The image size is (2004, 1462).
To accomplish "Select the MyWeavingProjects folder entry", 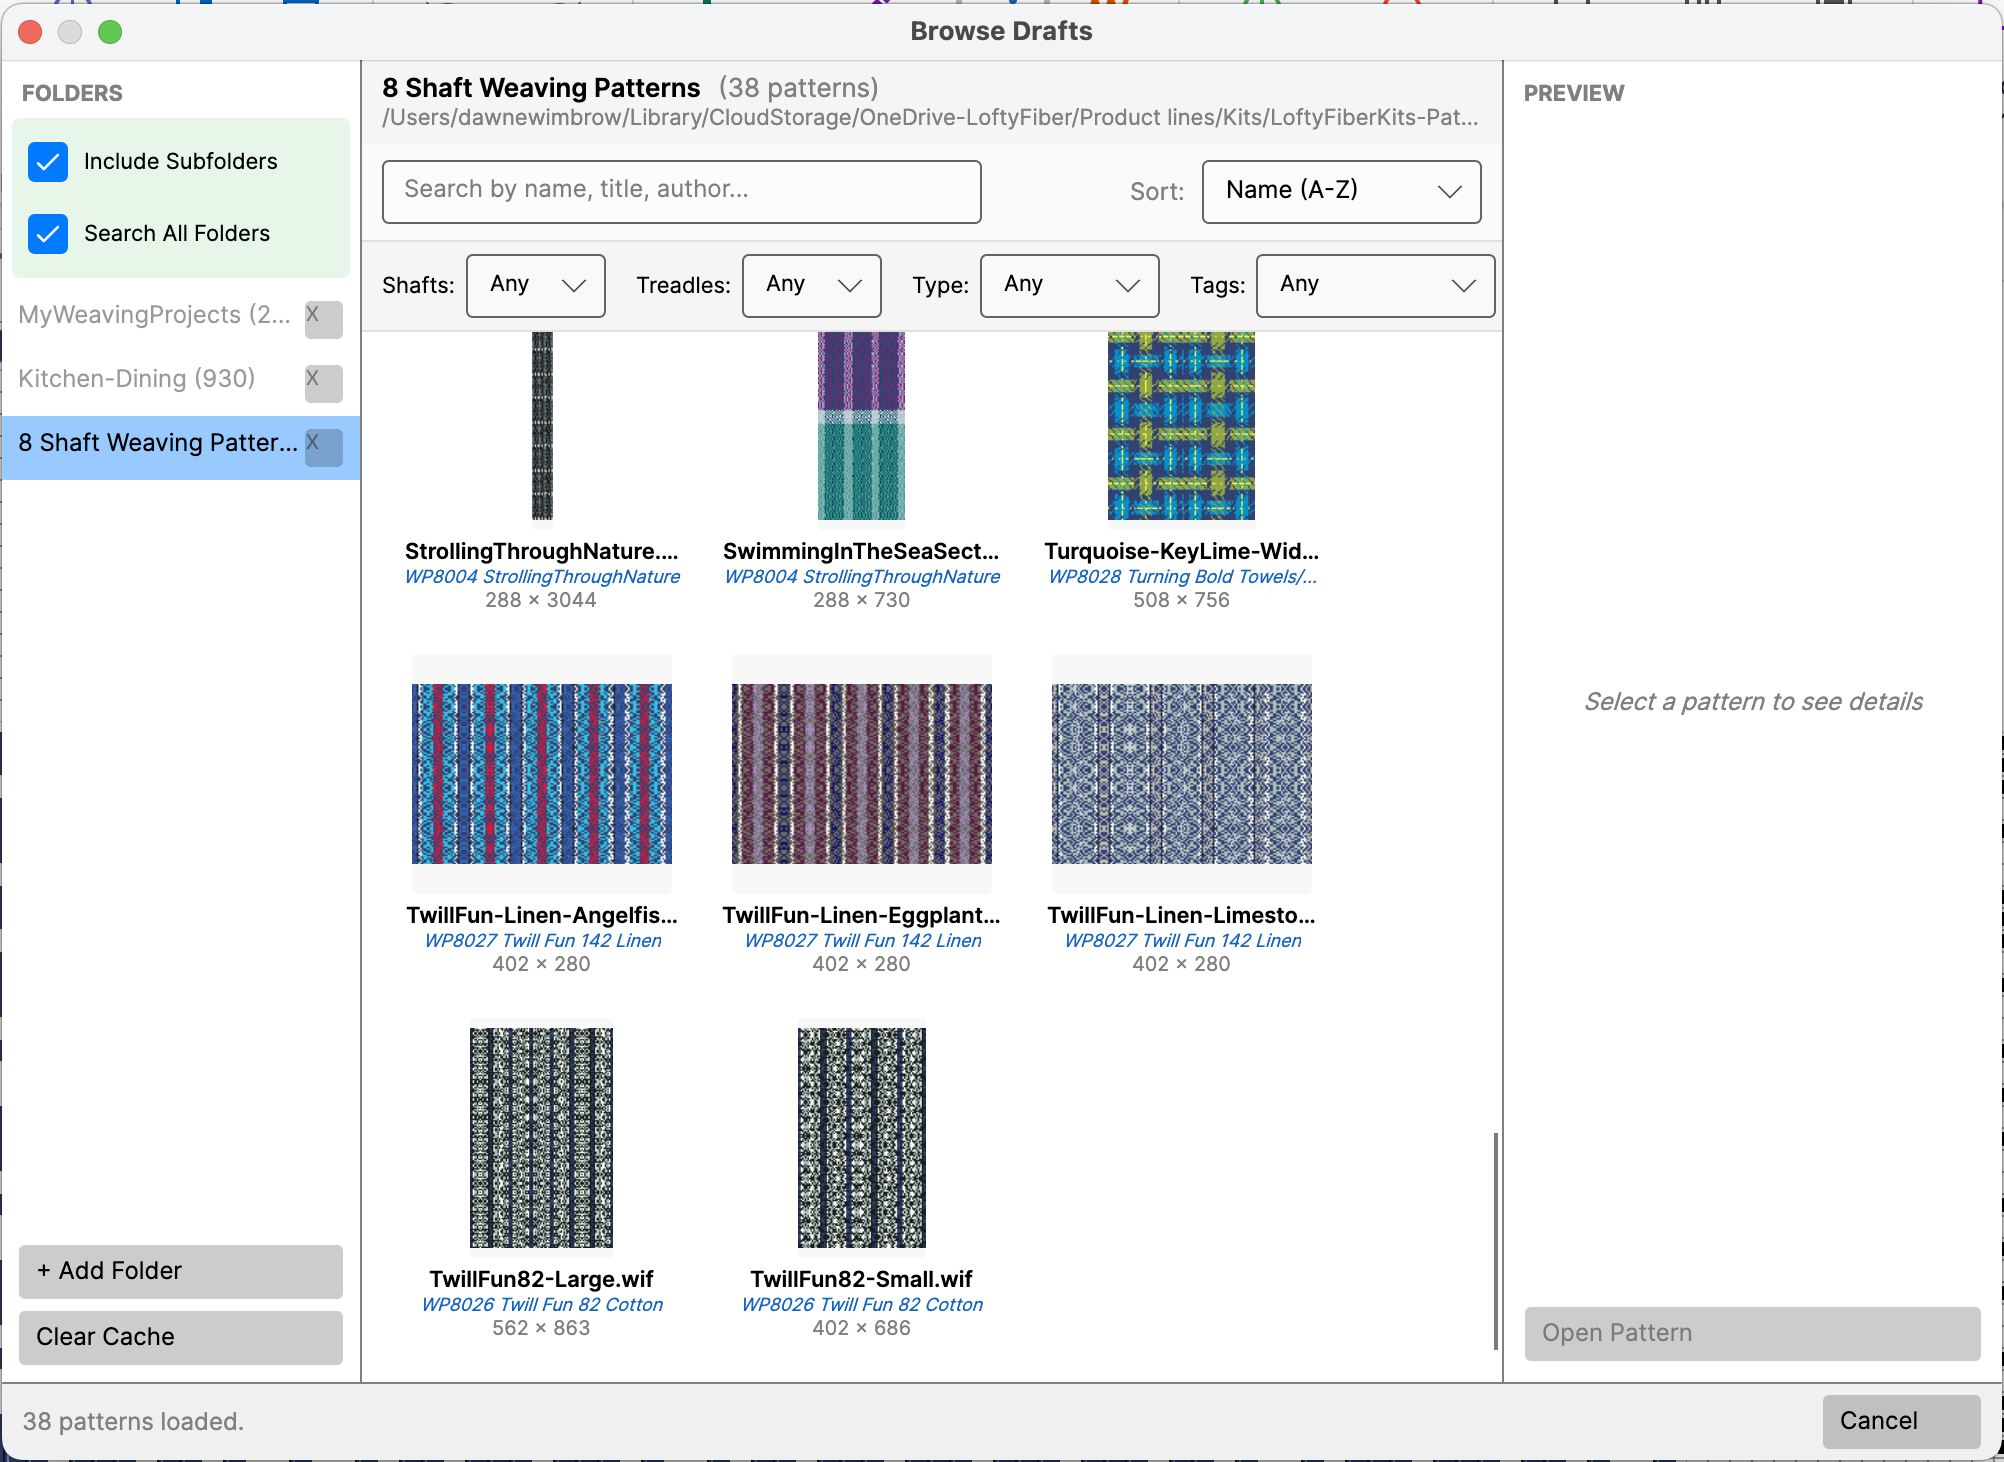I will pos(153,315).
